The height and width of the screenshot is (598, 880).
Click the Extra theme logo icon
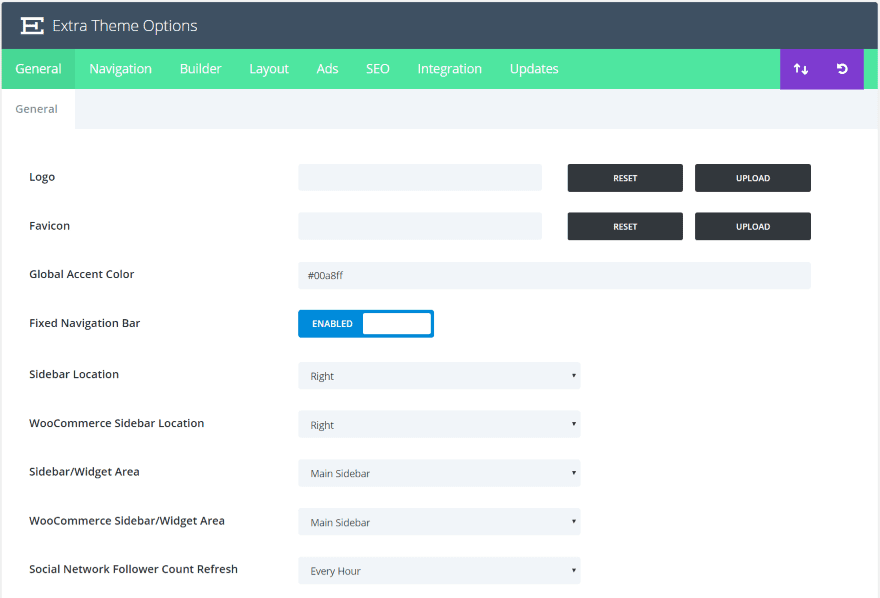[x=32, y=26]
